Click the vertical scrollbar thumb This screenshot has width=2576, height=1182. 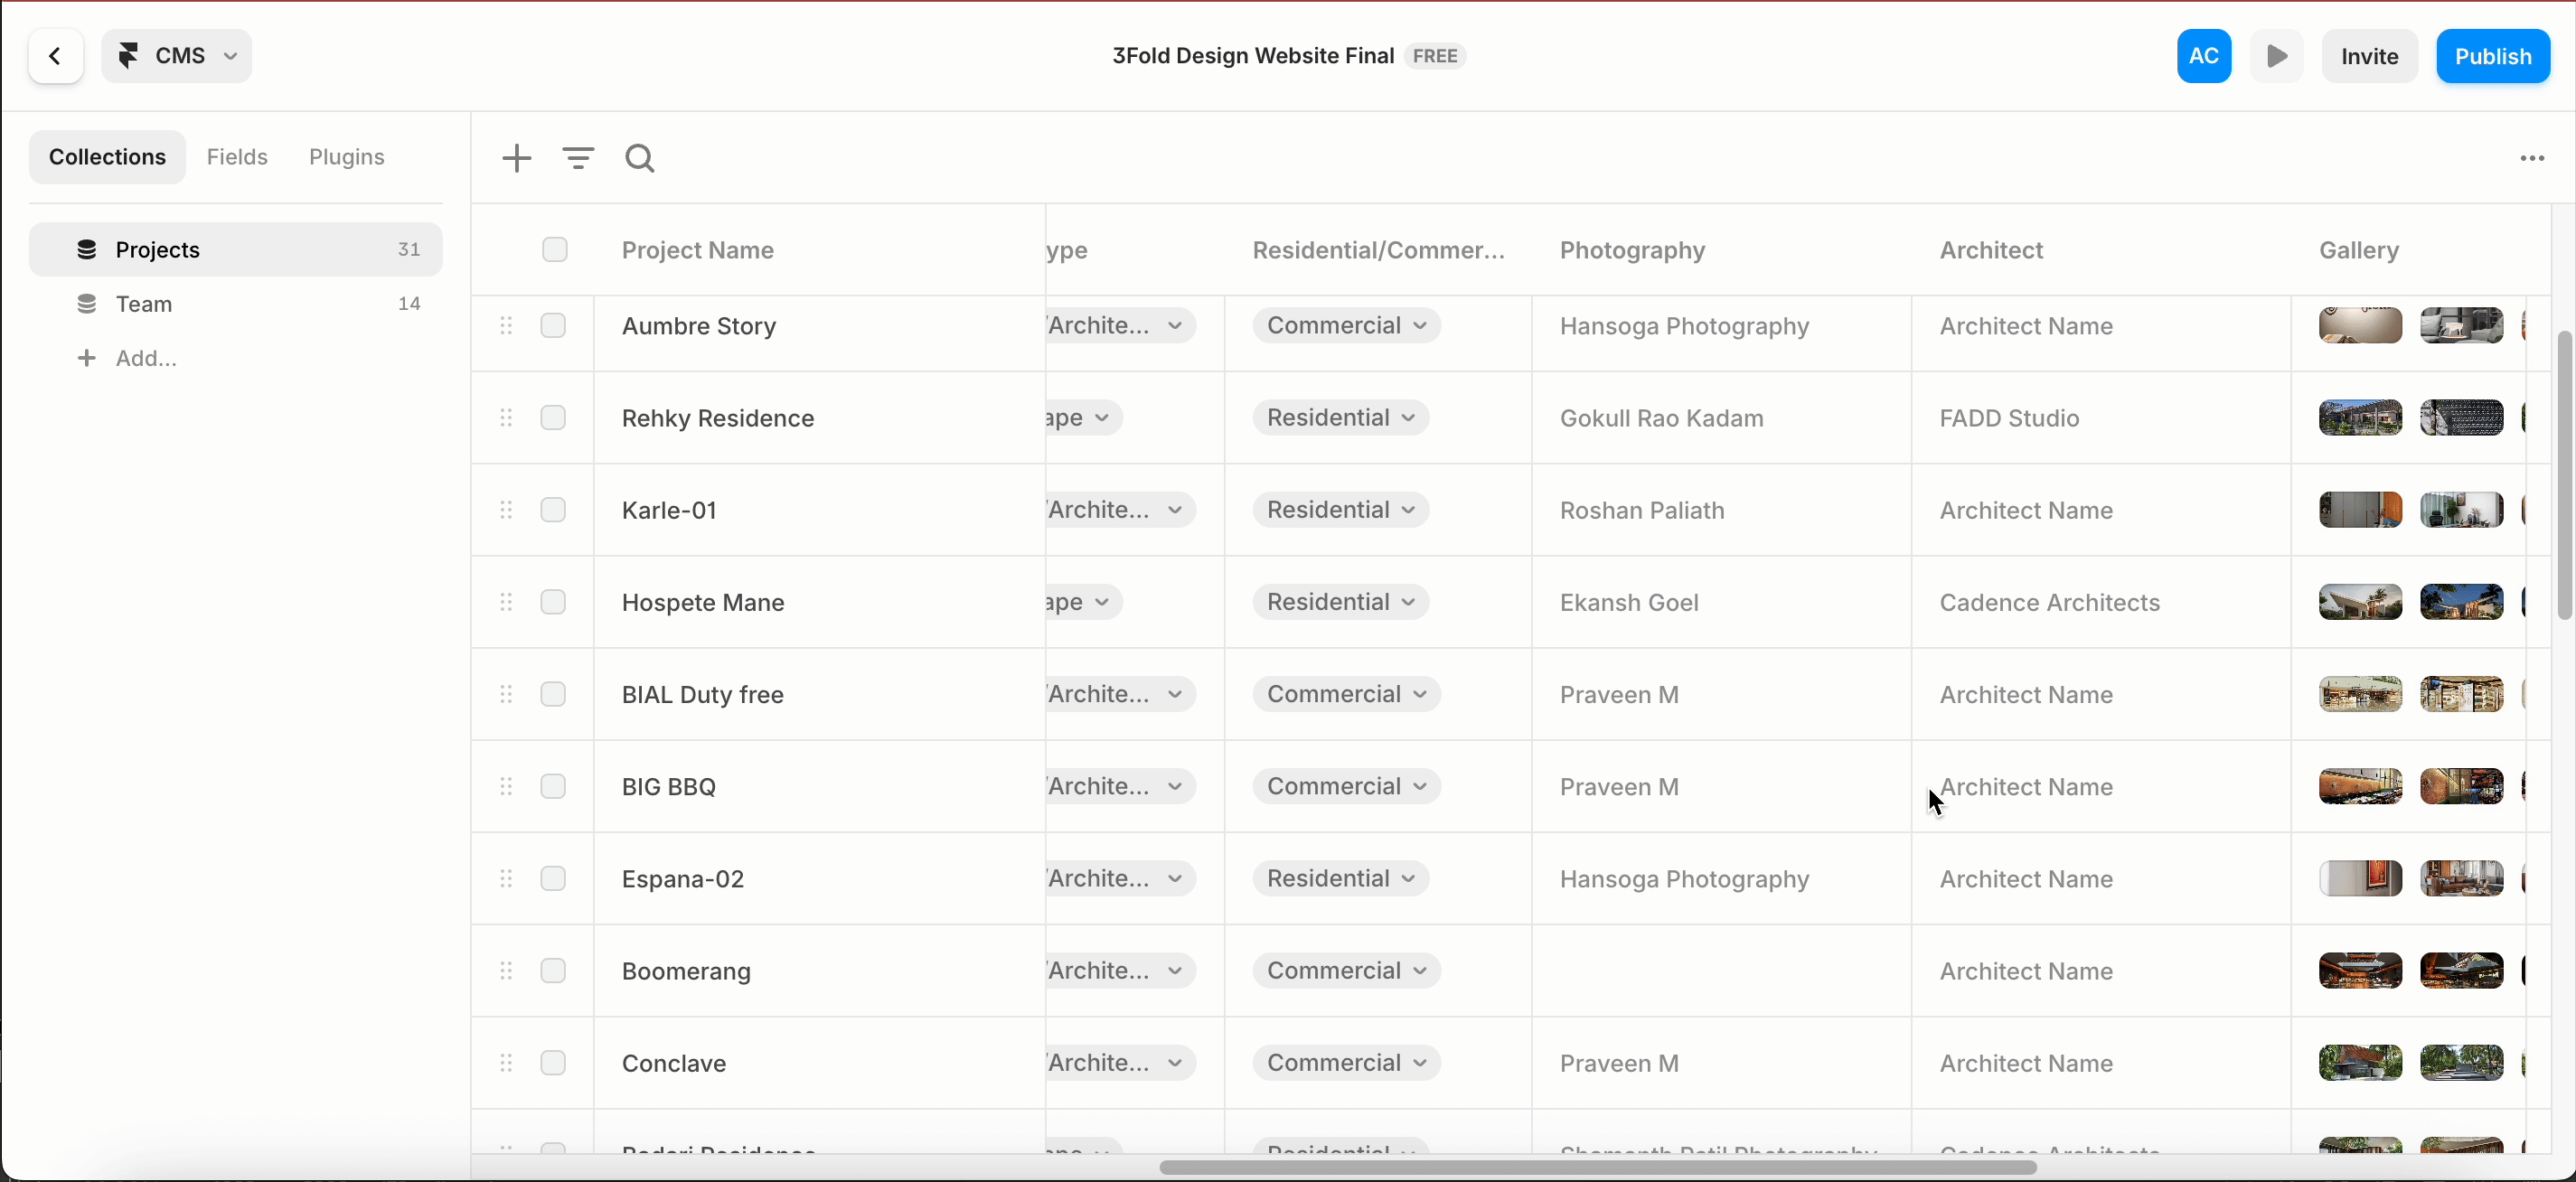2564,475
